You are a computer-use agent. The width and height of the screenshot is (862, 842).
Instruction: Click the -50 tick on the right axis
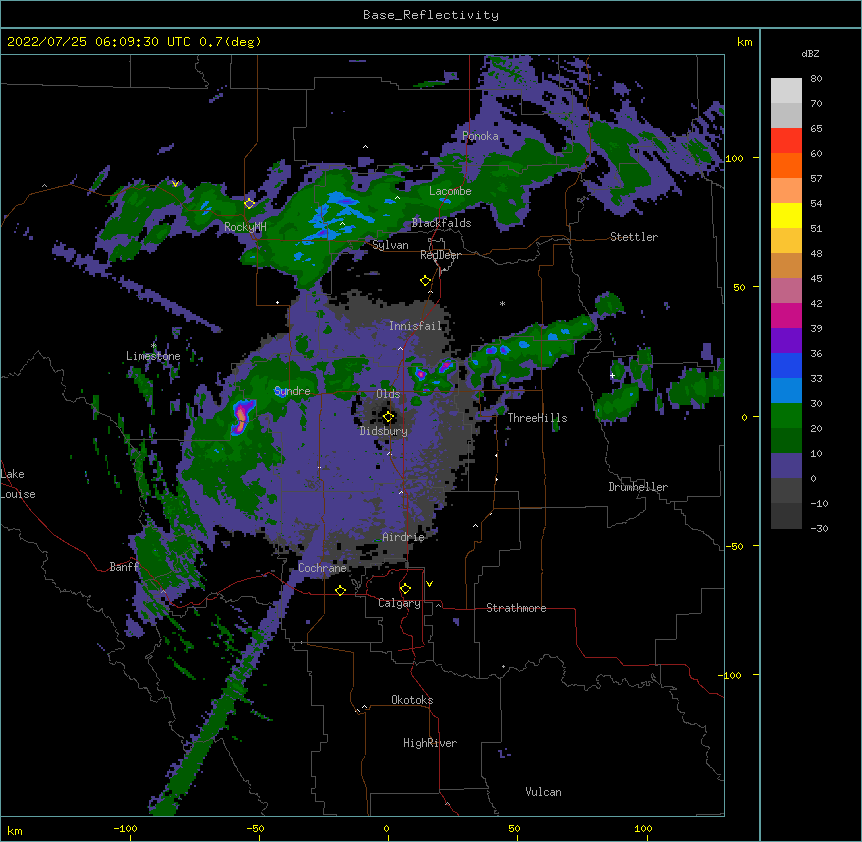pos(734,546)
